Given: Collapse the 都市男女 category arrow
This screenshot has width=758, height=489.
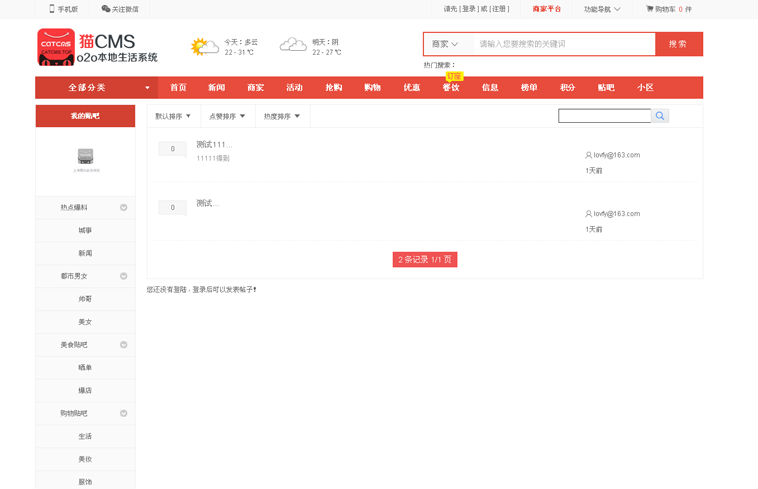Looking at the screenshot, I should [124, 276].
